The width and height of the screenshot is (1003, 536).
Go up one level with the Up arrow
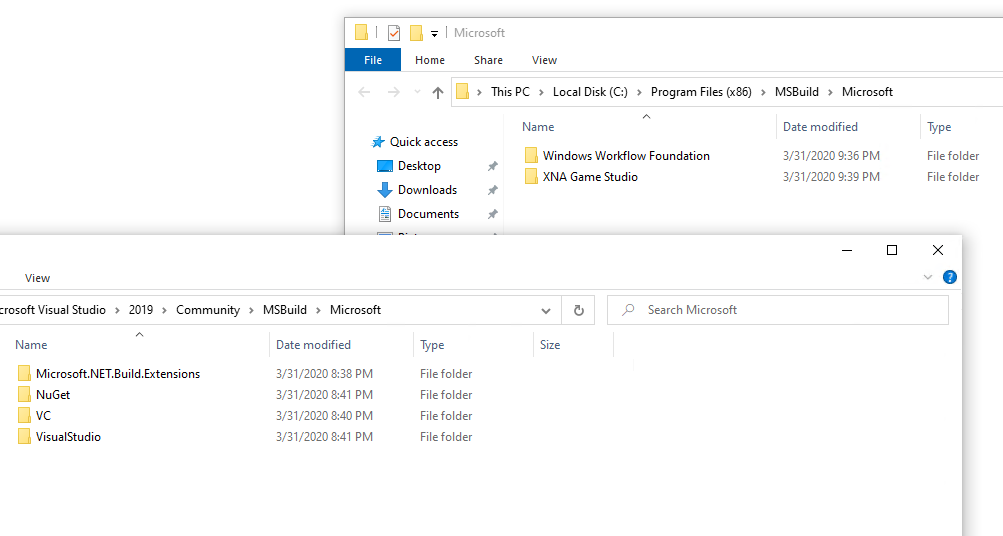pyautogui.click(x=438, y=92)
